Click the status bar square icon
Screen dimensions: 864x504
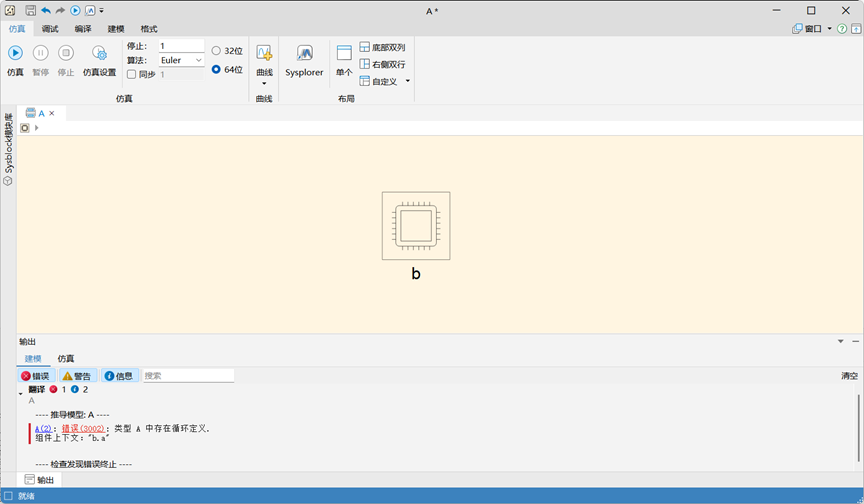(x=8, y=496)
